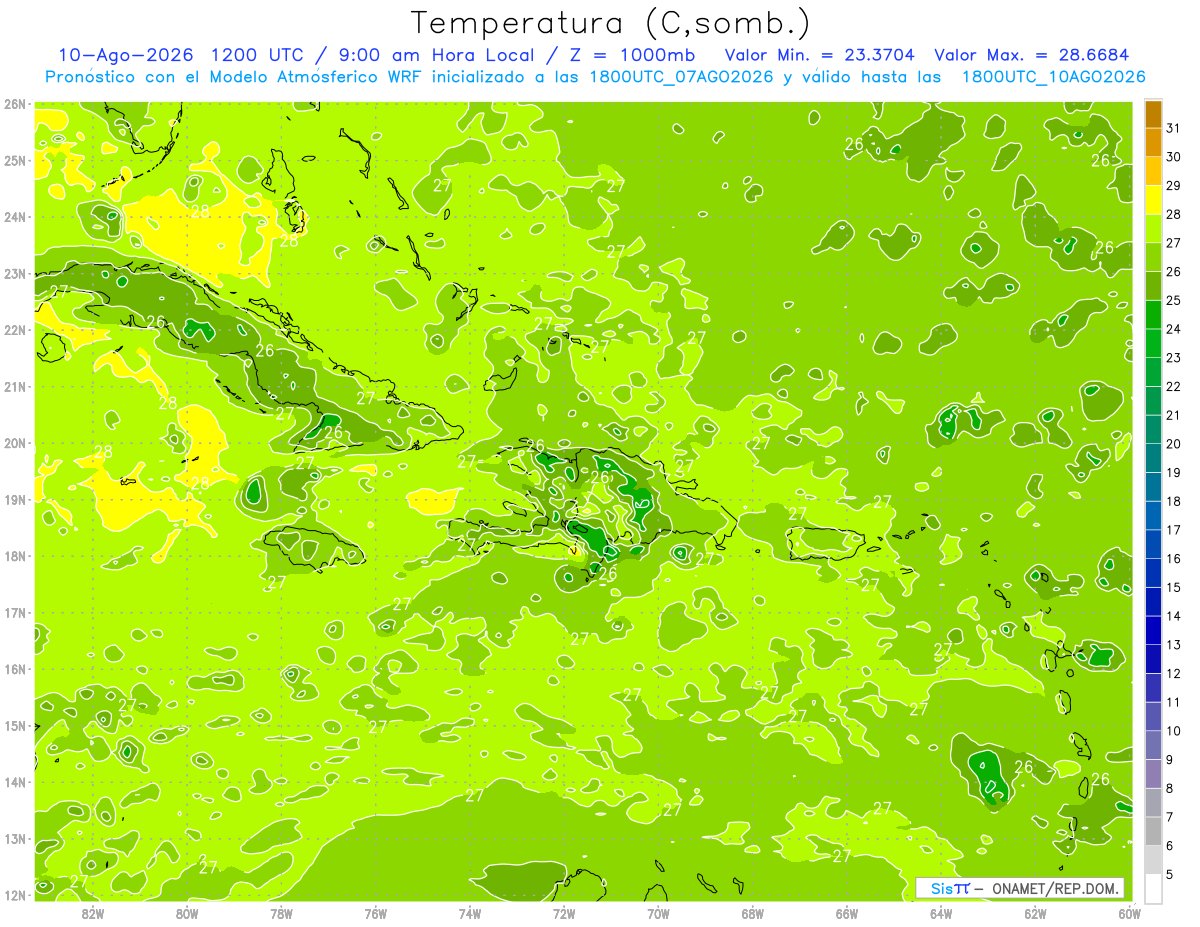Click the '14N' latitude label
Screen dimensions: 1200x927
click(14, 782)
